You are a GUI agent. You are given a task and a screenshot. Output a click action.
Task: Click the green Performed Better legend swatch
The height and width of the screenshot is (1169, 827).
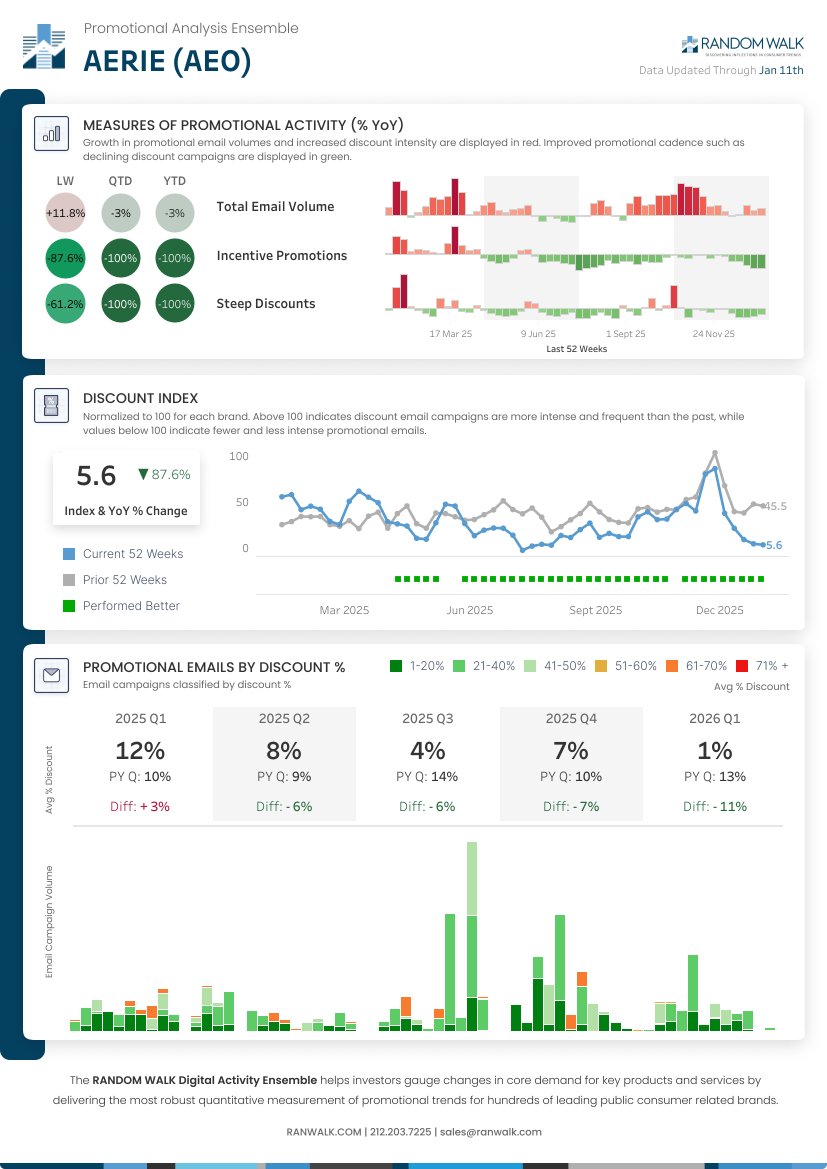[69, 606]
